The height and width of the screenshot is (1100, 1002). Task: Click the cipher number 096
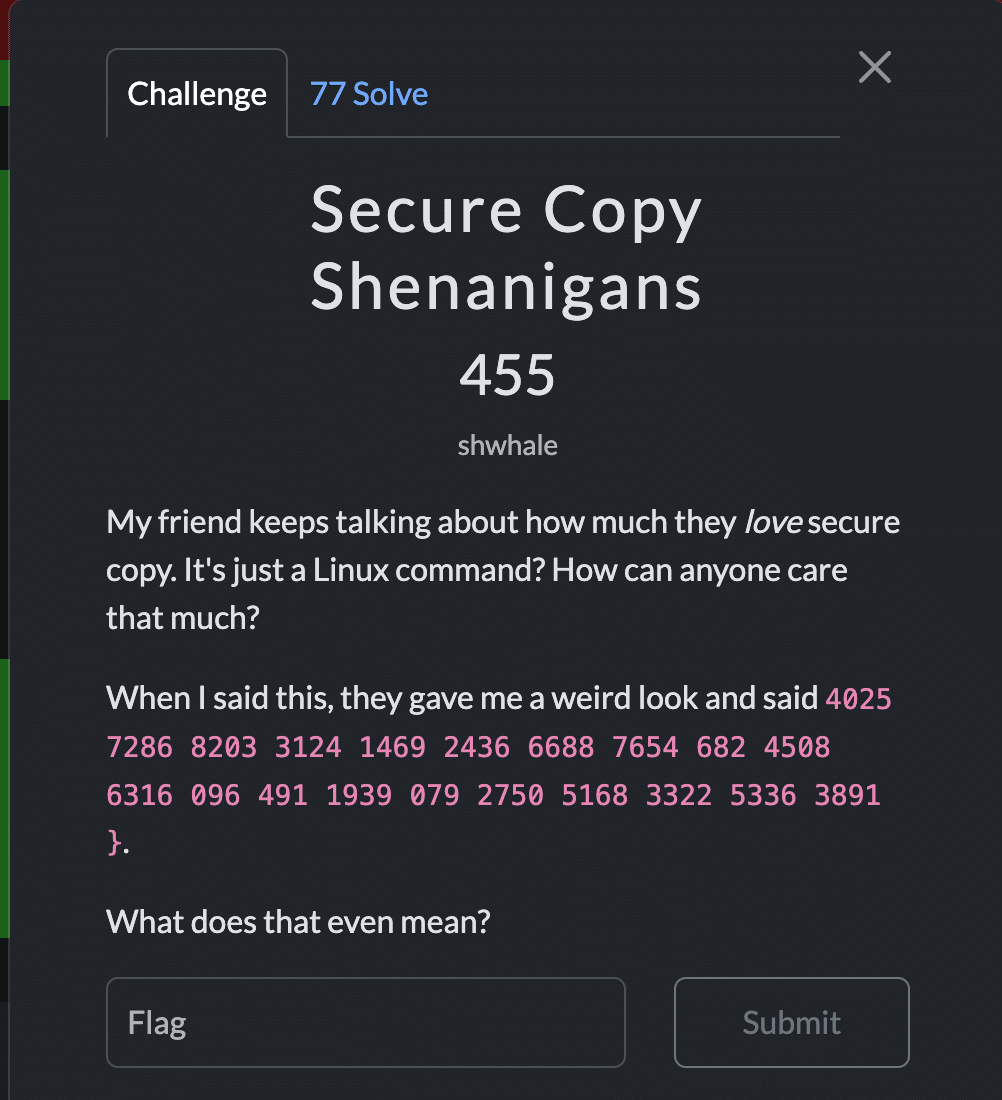[x=215, y=796]
